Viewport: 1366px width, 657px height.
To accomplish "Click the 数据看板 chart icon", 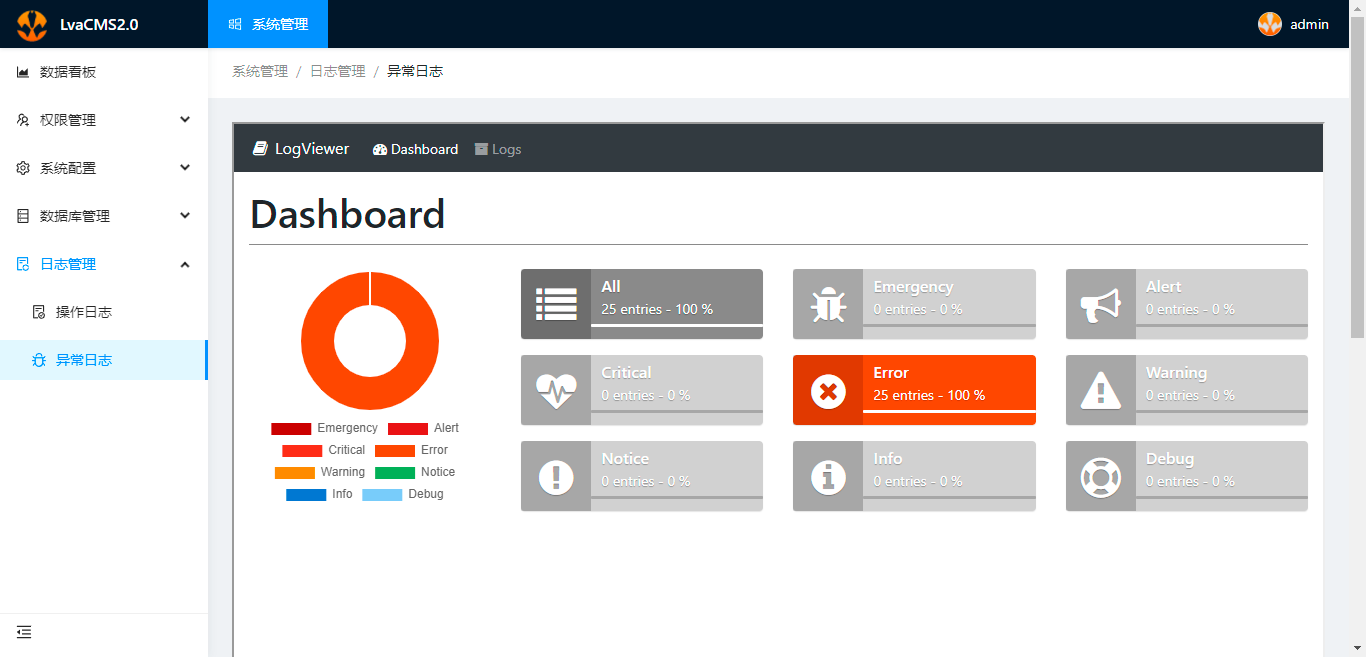I will click(23, 72).
